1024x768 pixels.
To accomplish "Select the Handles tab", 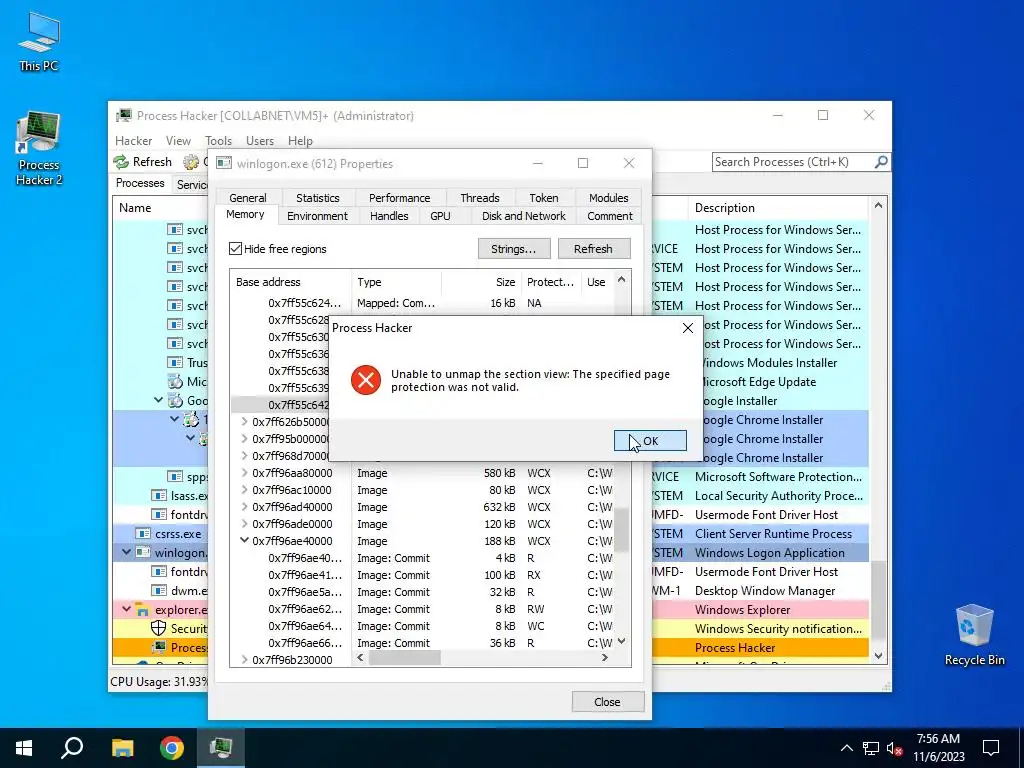I will pyautogui.click(x=389, y=216).
